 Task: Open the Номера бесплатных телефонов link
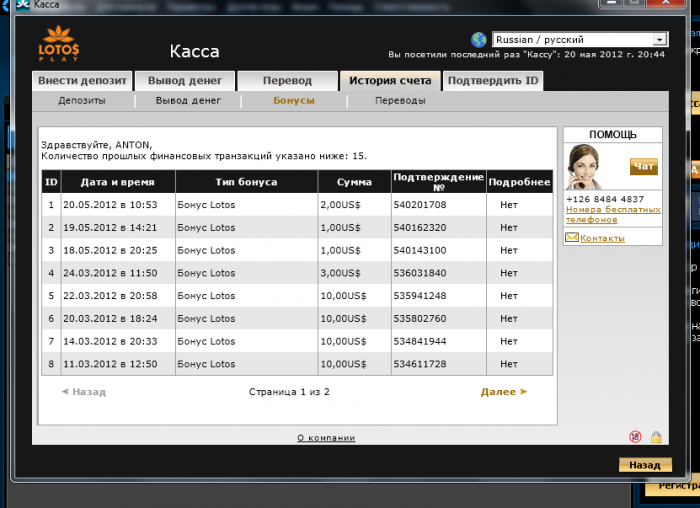coord(613,214)
